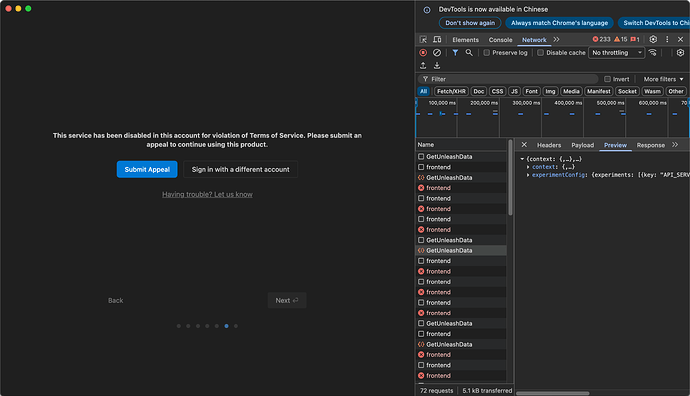
Task: Filter requests by Fetch/XHR
Action: (x=451, y=91)
